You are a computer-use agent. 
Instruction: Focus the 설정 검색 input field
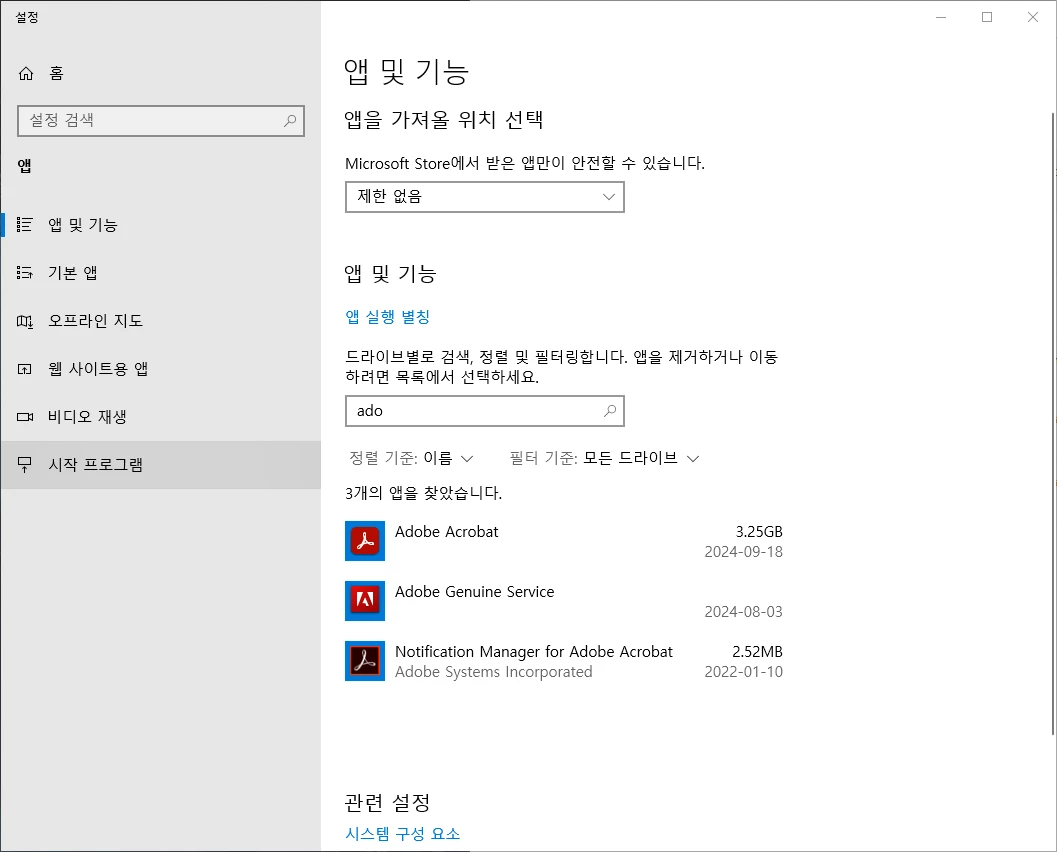coord(160,121)
